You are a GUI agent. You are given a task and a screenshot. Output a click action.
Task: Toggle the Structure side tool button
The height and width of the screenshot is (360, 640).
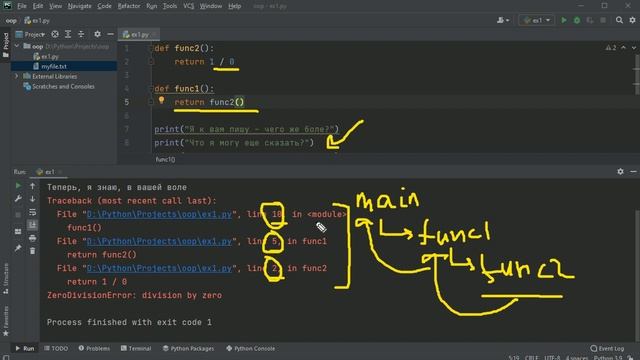(x=5, y=279)
